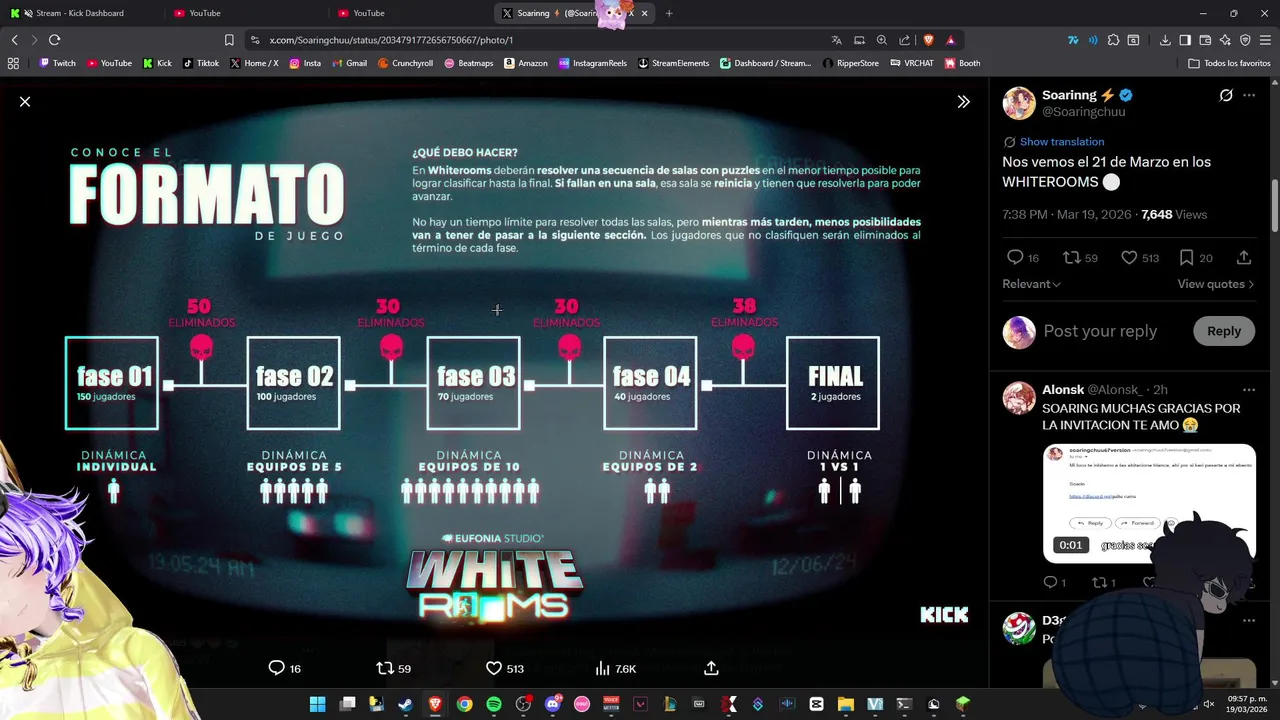Image resolution: width=1280 pixels, height=720 pixels.
Task: Click the Reply button
Action: (x=1224, y=331)
